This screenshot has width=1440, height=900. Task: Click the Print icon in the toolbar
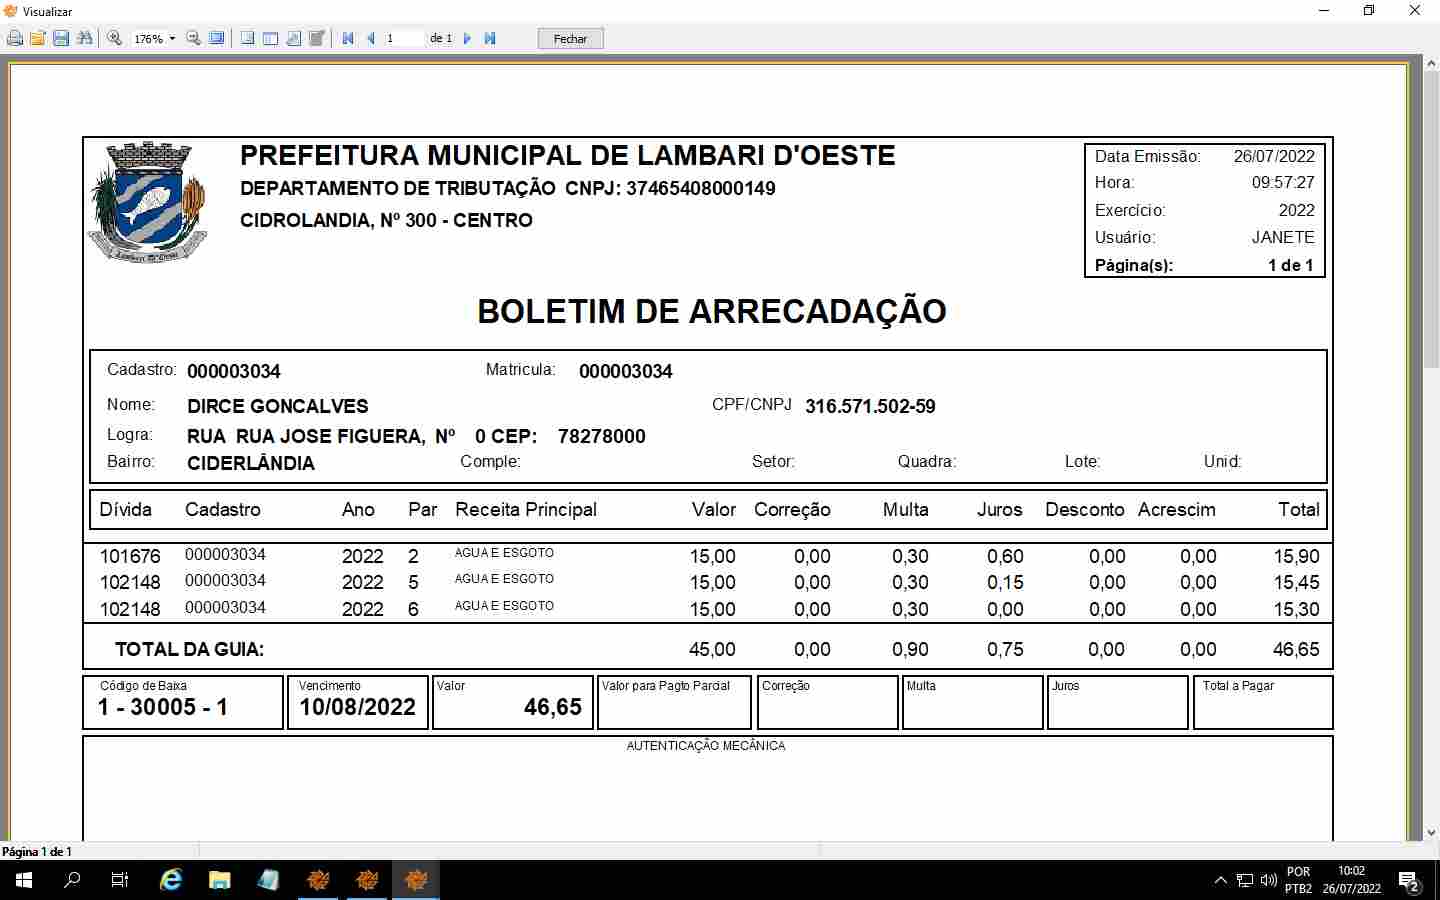coord(15,38)
